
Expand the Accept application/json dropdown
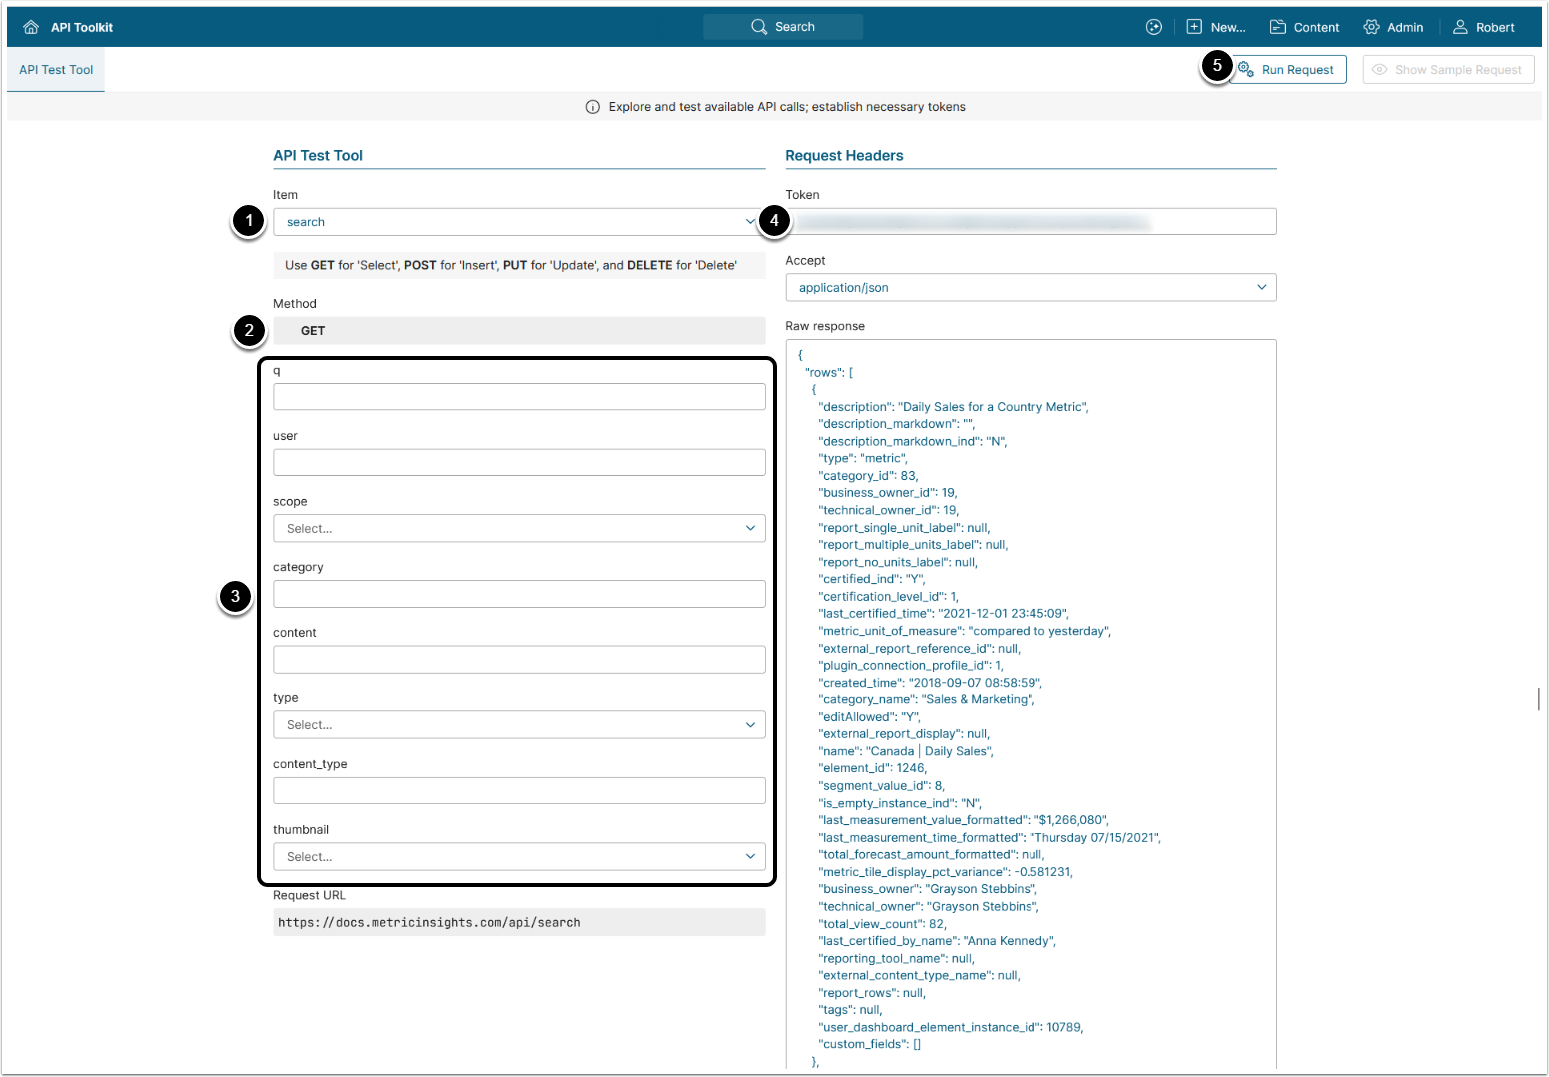[1030, 288]
